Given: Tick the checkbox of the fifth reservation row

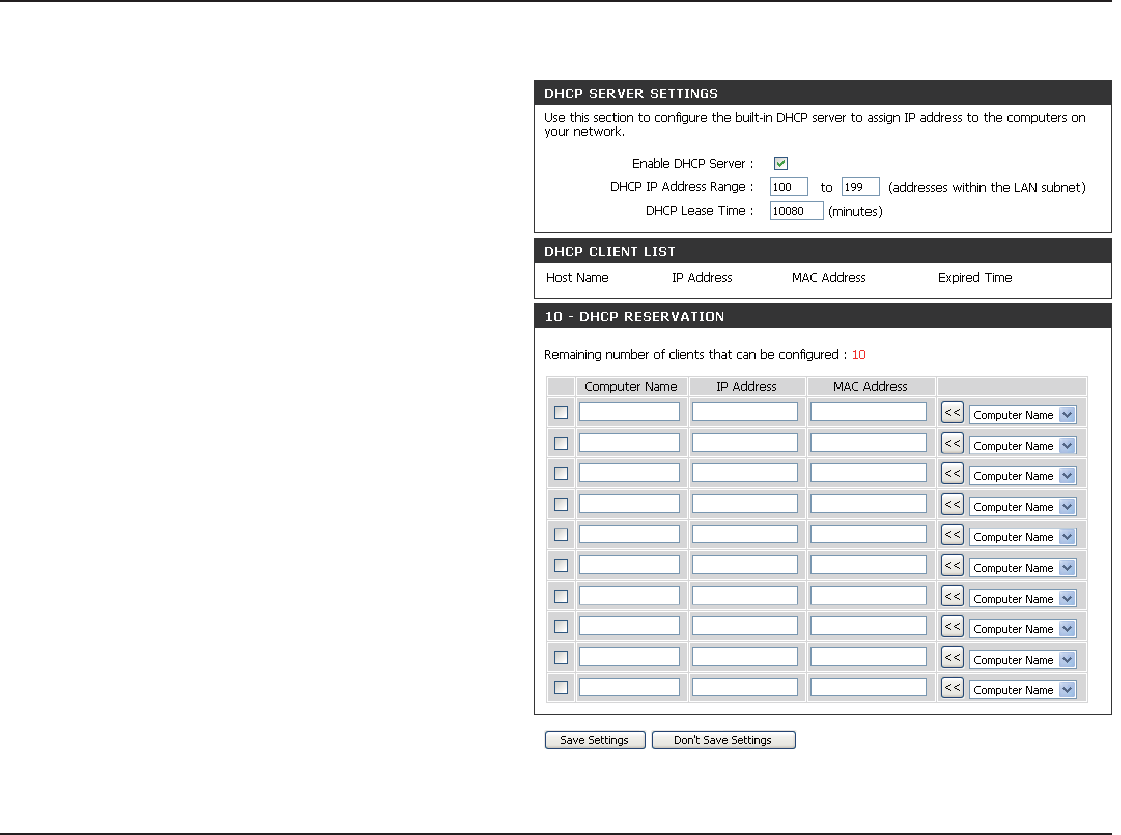Looking at the screenshot, I should tap(561, 535).
